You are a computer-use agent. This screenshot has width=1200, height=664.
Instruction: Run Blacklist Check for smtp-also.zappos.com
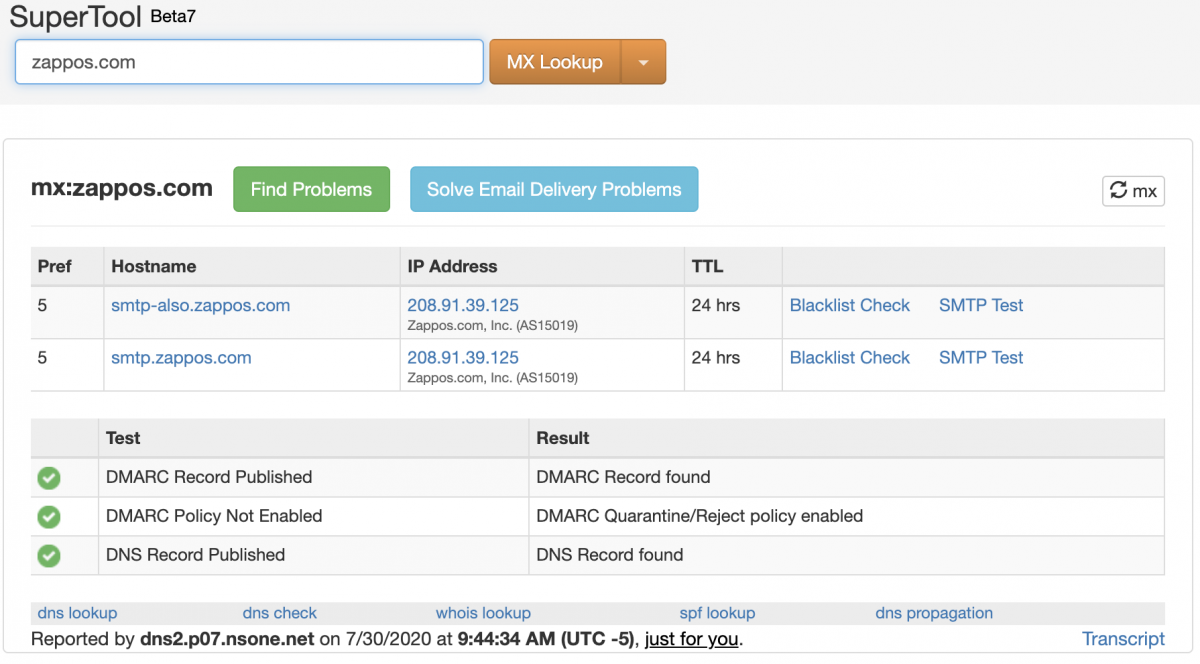[x=850, y=305]
